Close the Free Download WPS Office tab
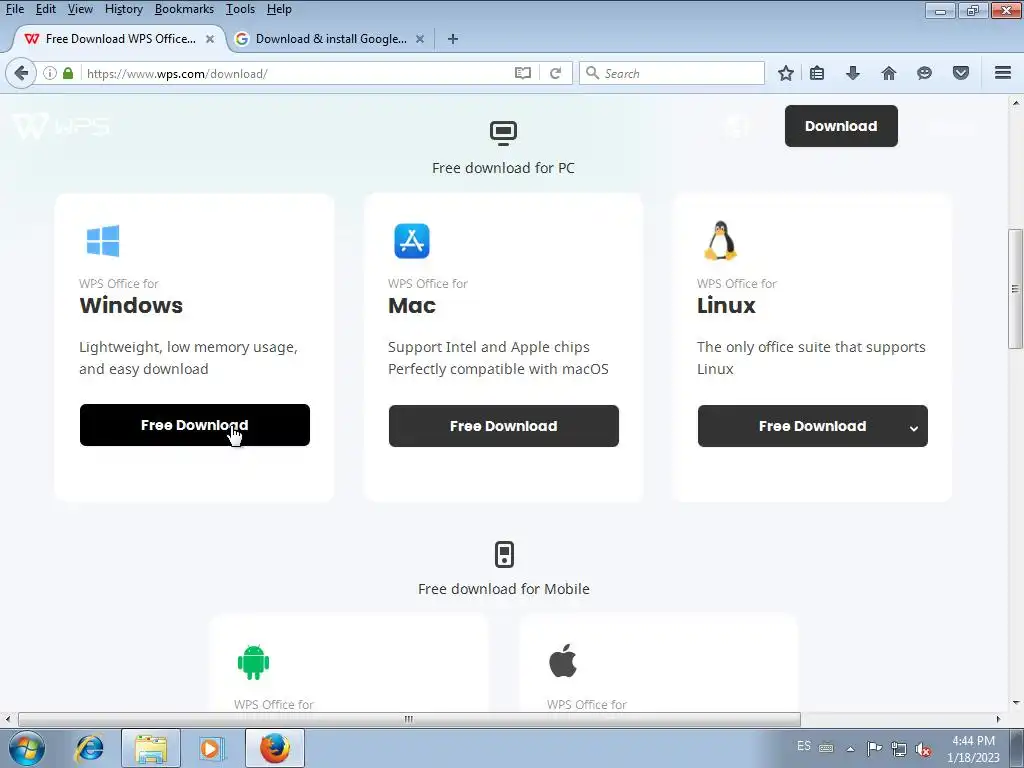 210,39
